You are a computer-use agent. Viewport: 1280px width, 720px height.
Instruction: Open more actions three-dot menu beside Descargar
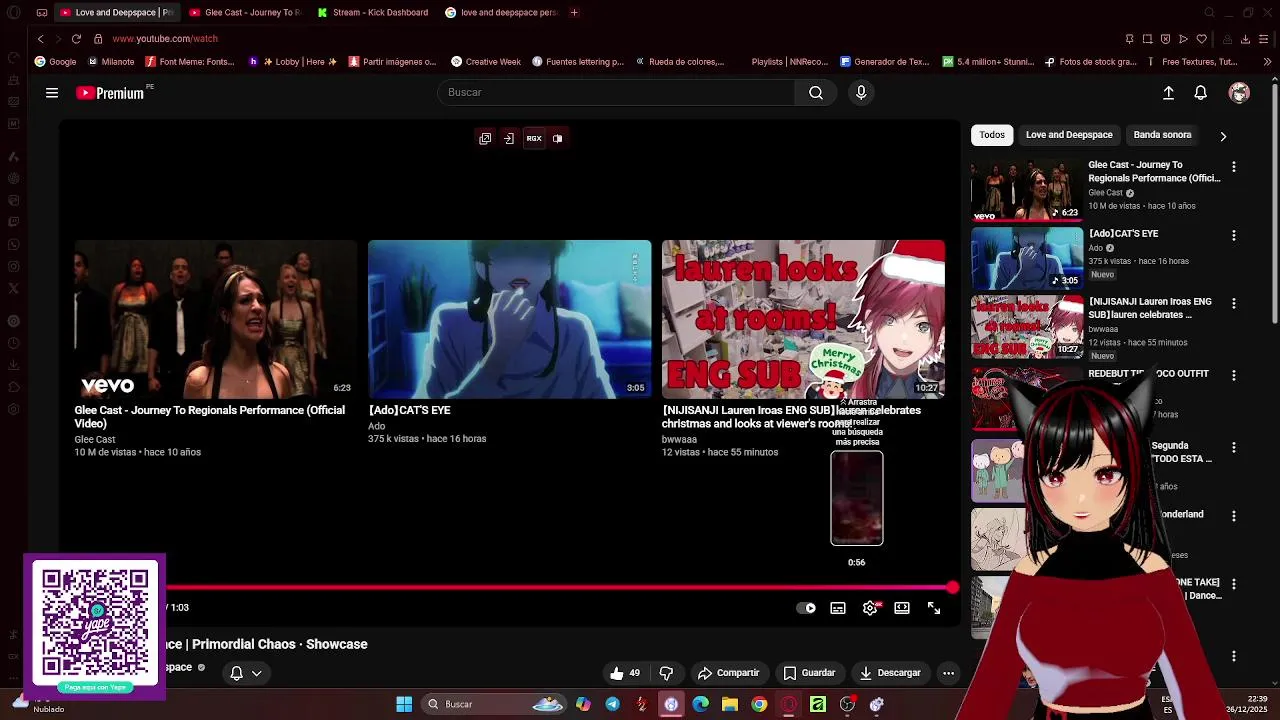(948, 673)
